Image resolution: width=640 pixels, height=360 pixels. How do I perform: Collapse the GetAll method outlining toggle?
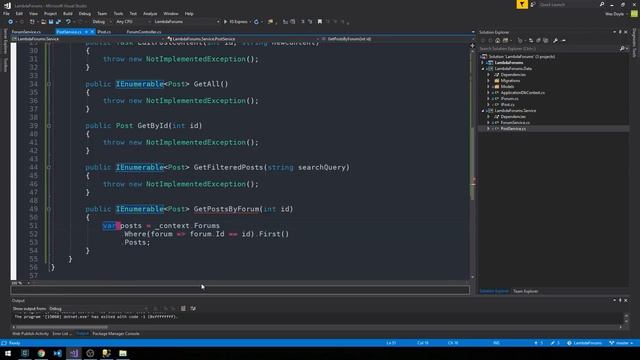pyautogui.click(x=49, y=84)
